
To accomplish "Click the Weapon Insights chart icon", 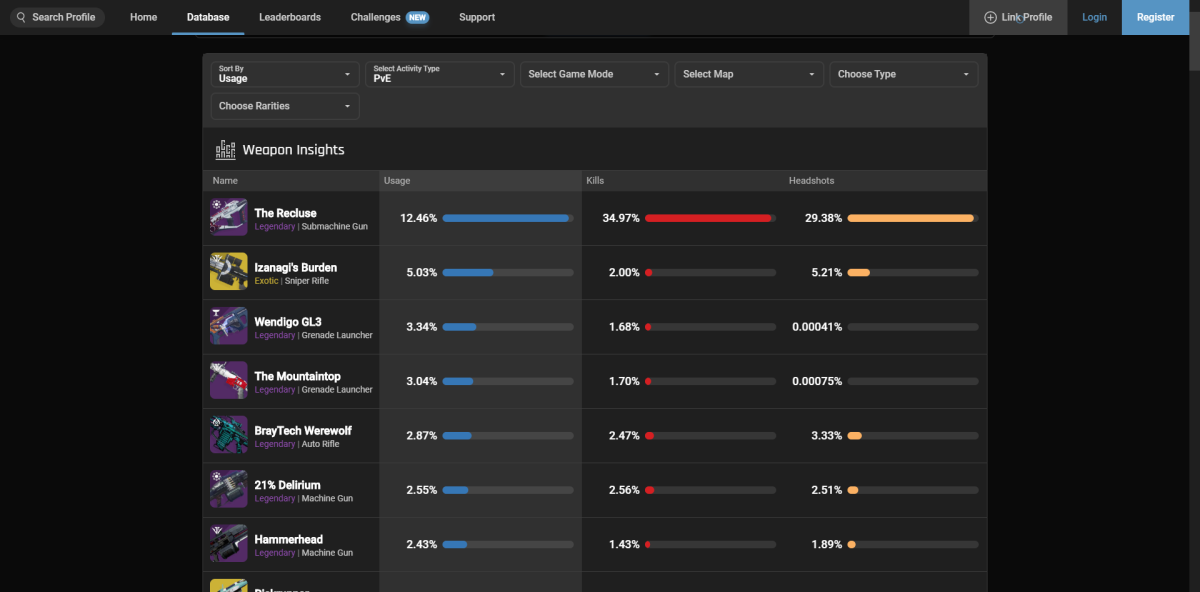I will coord(225,150).
